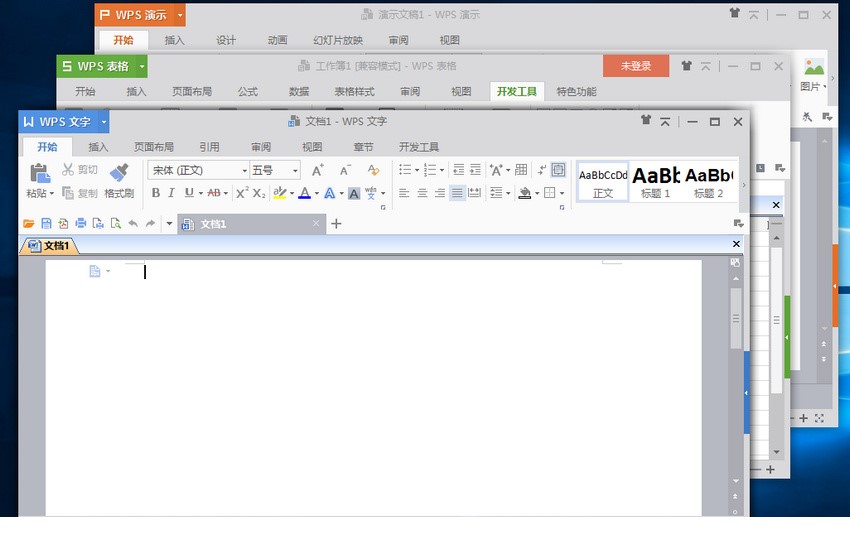Toggle Underline formatting

(x=189, y=192)
